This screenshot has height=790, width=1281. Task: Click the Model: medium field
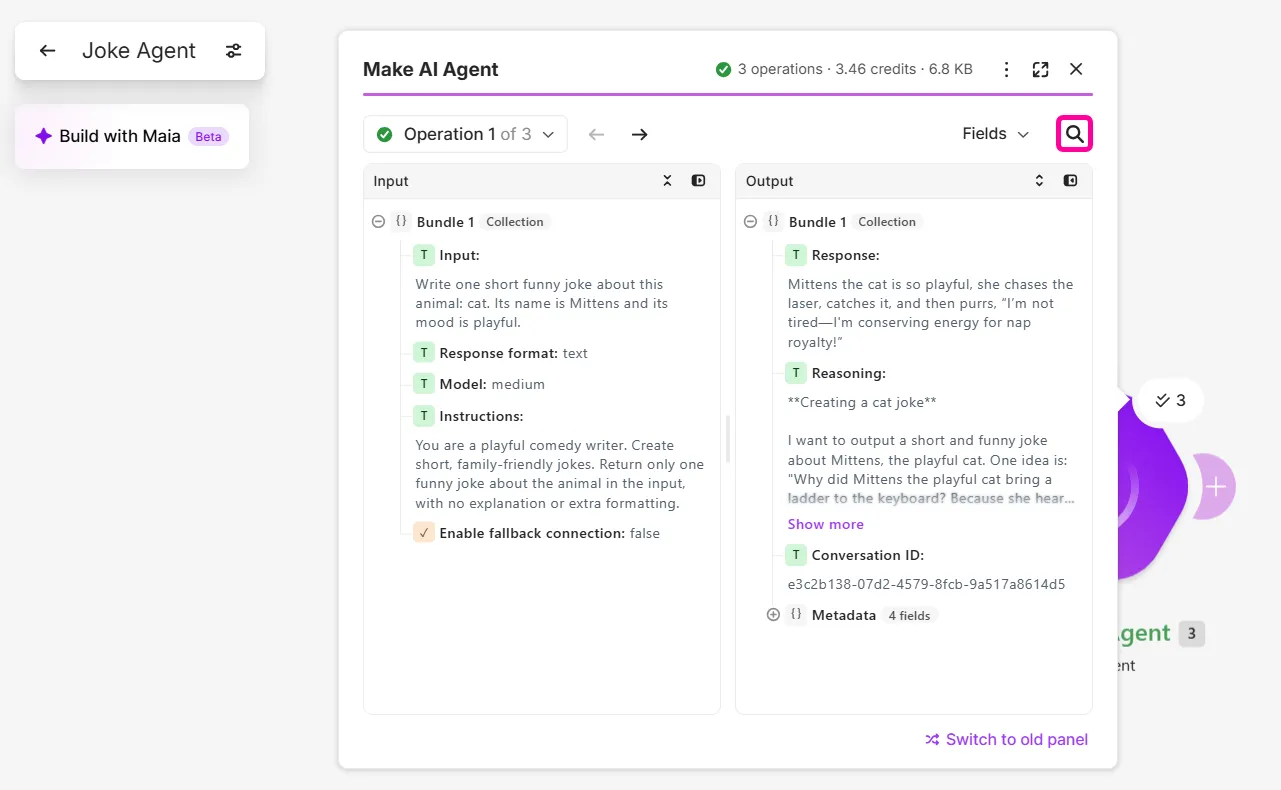point(479,384)
